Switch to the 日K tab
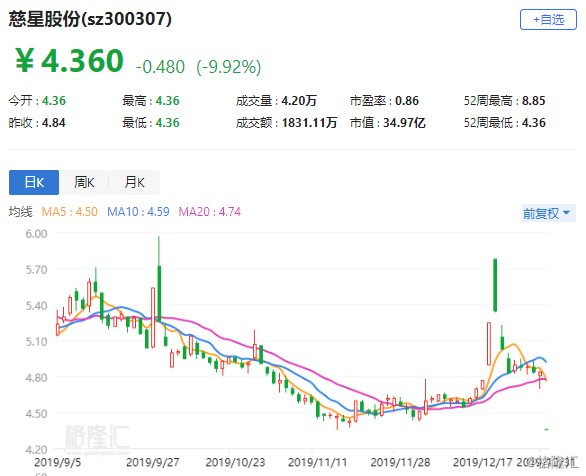The height and width of the screenshot is (476, 586). pyautogui.click(x=34, y=182)
